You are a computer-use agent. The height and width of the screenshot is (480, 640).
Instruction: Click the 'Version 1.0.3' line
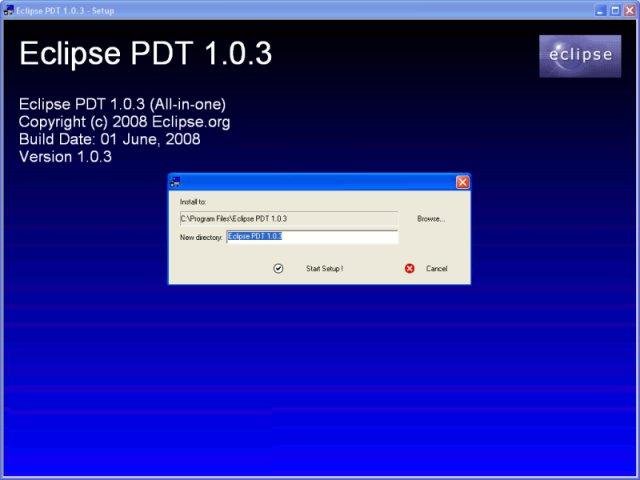(65, 157)
